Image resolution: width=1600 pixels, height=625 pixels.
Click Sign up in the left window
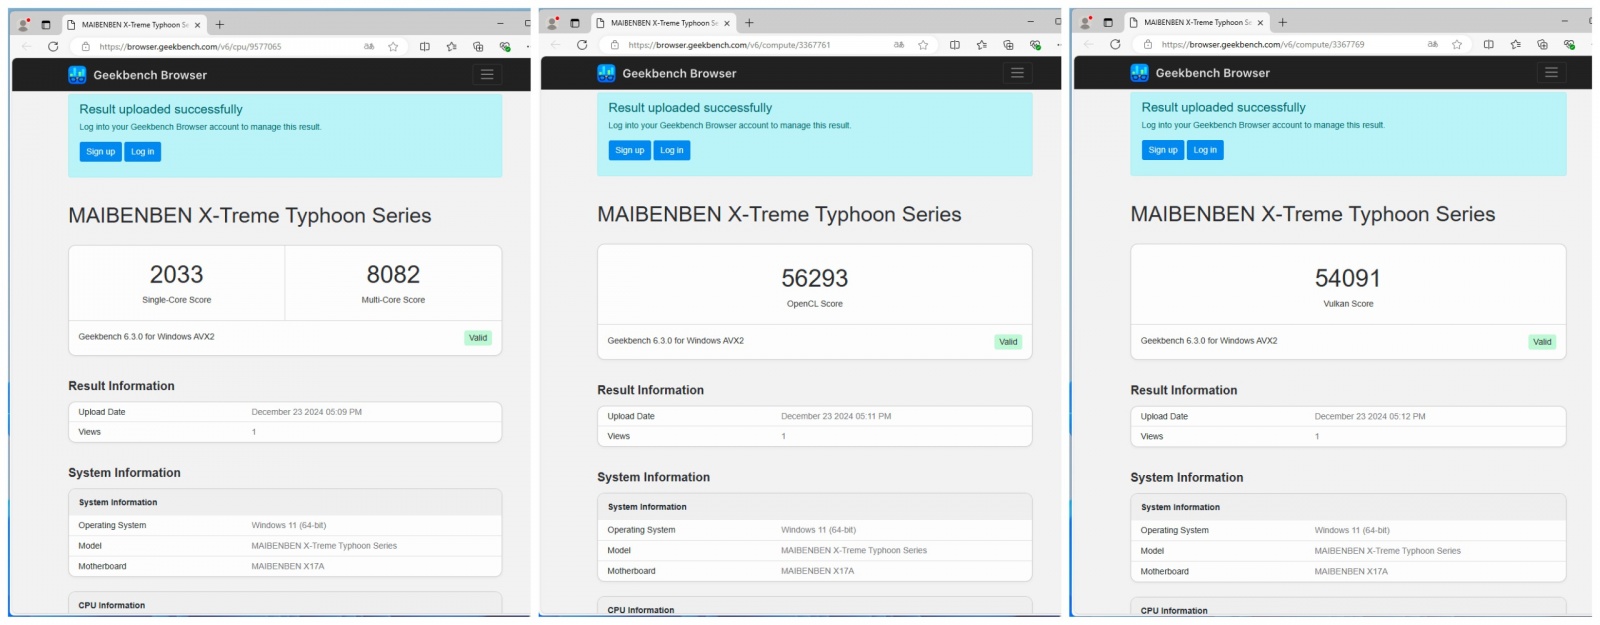pos(100,152)
